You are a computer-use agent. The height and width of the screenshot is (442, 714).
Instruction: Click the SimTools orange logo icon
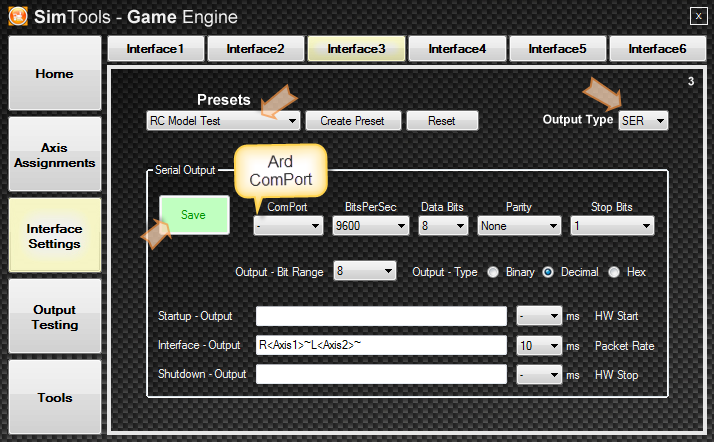[x=18, y=16]
